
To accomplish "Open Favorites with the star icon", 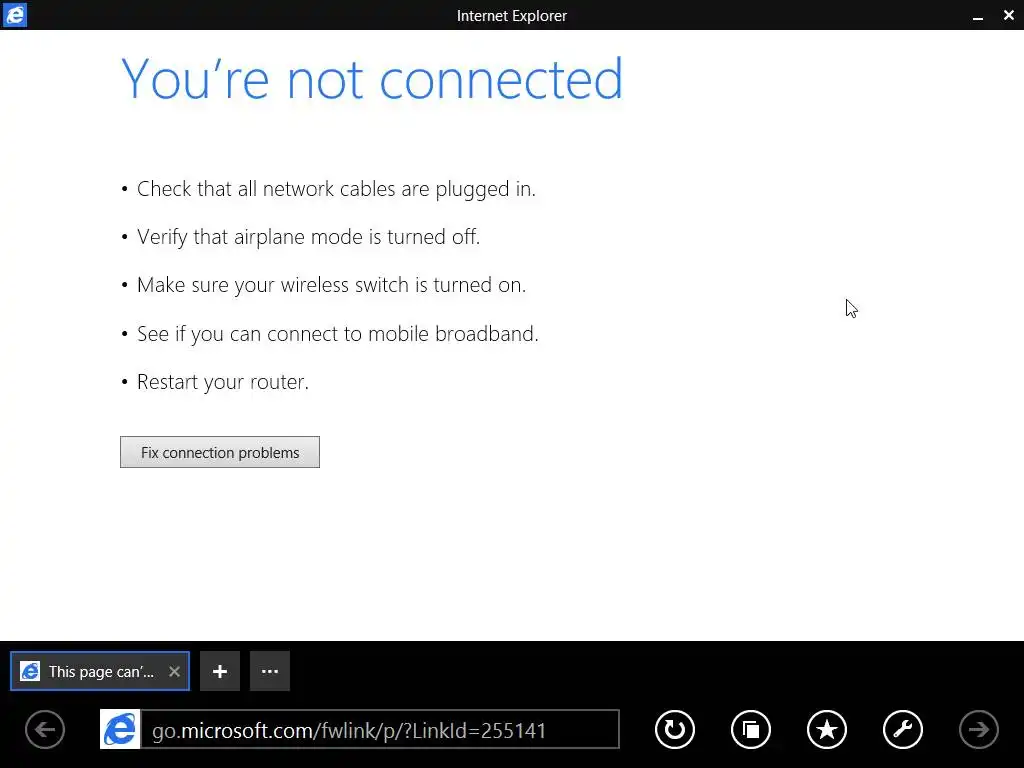I will coord(827,729).
